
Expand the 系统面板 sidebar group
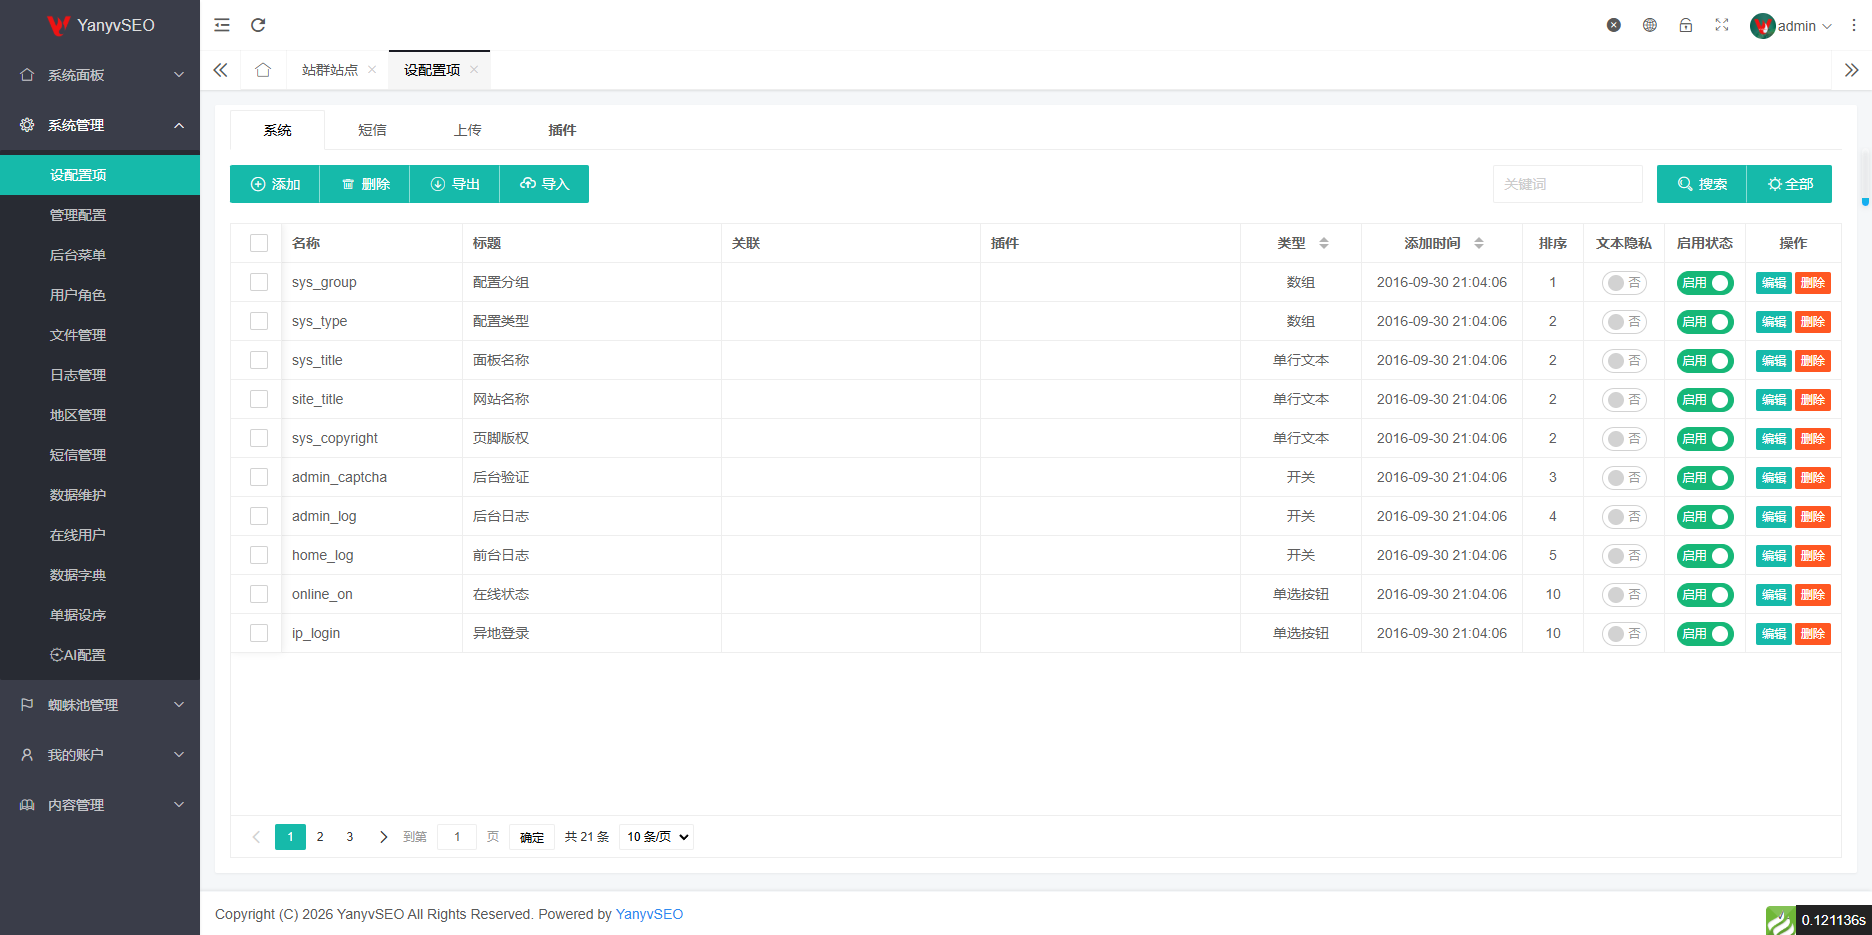click(100, 75)
